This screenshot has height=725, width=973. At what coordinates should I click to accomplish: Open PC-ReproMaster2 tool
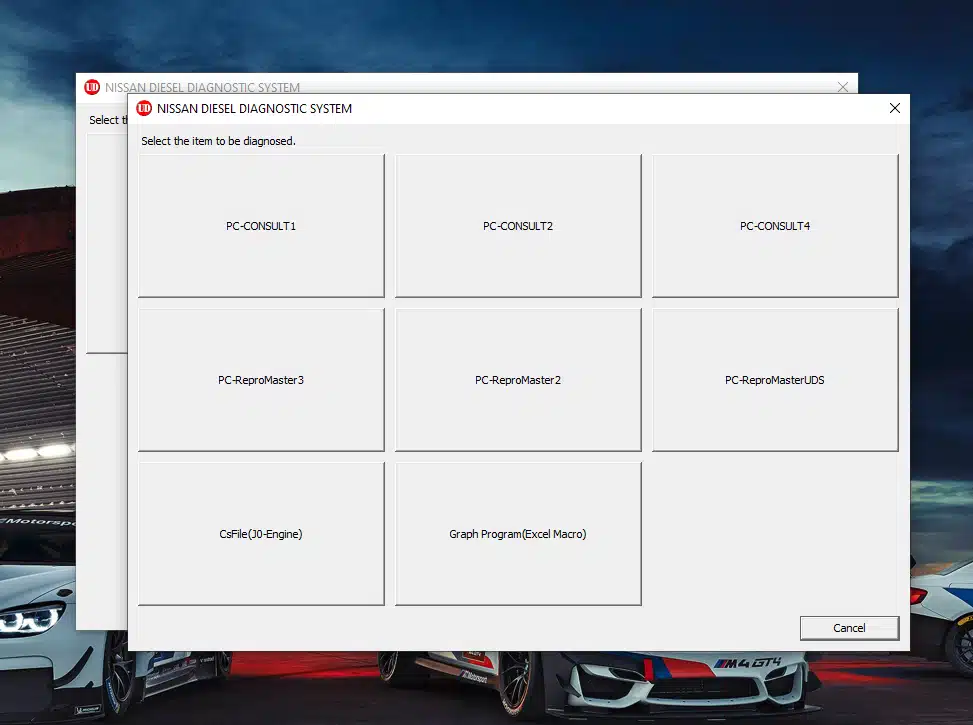(518, 380)
